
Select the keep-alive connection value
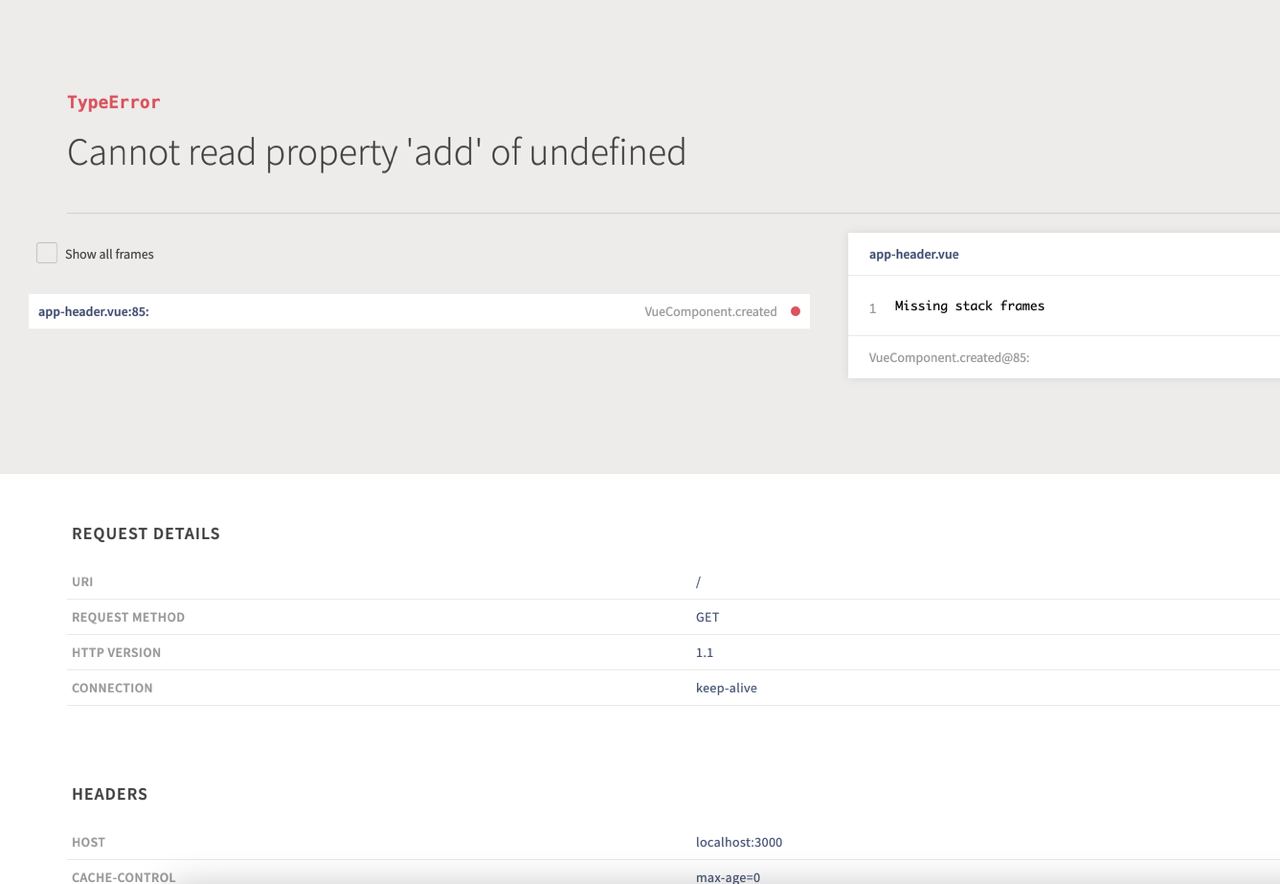pos(727,688)
